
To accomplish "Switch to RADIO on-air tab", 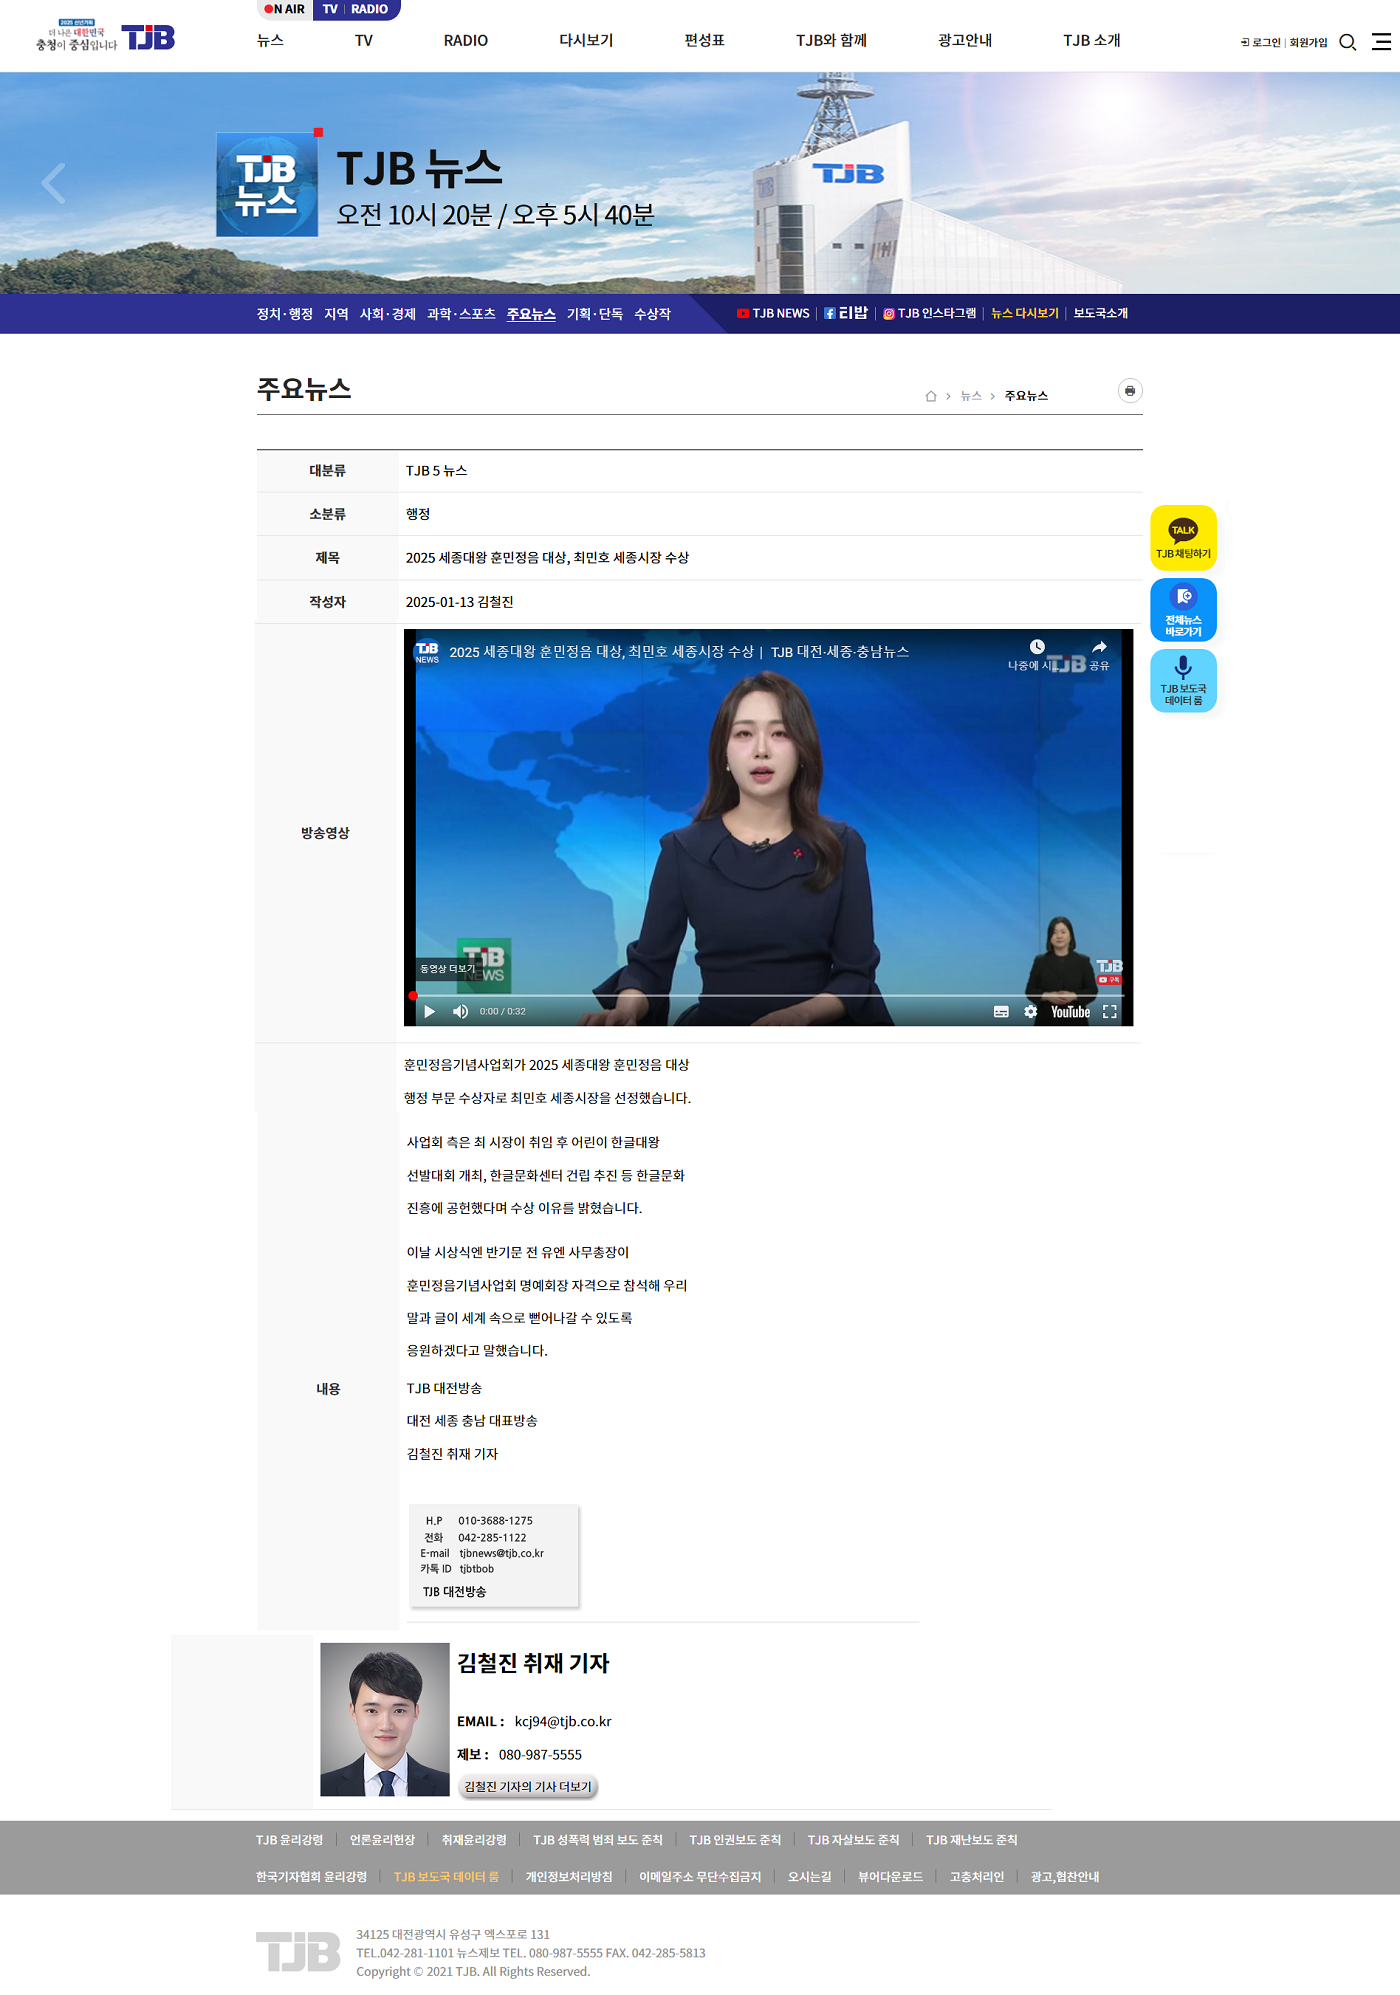I will 369,9.
